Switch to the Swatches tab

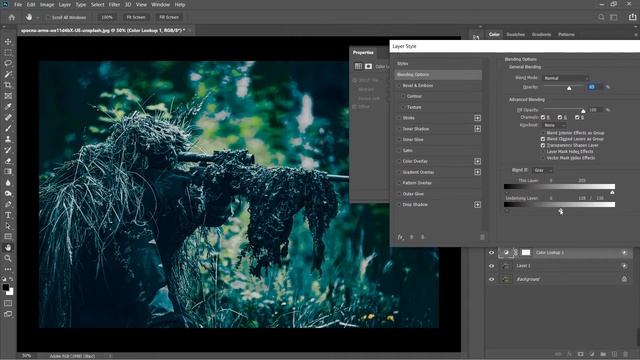pyautogui.click(x=516, y=35)
